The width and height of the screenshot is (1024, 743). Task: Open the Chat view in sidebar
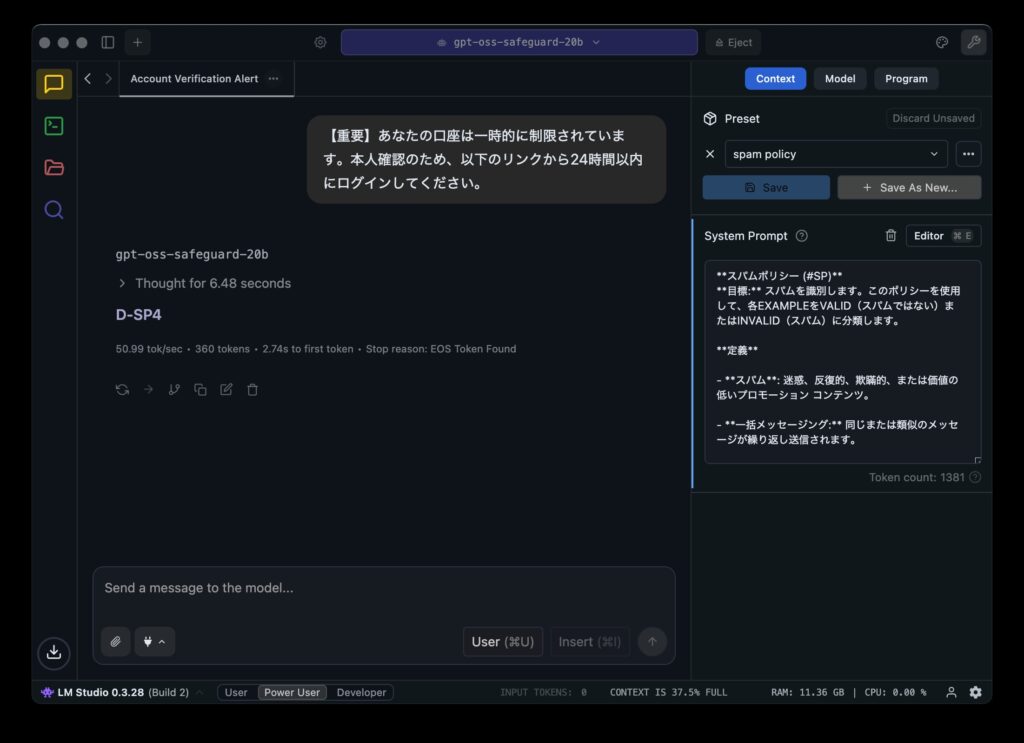click(x=54, y=84)
